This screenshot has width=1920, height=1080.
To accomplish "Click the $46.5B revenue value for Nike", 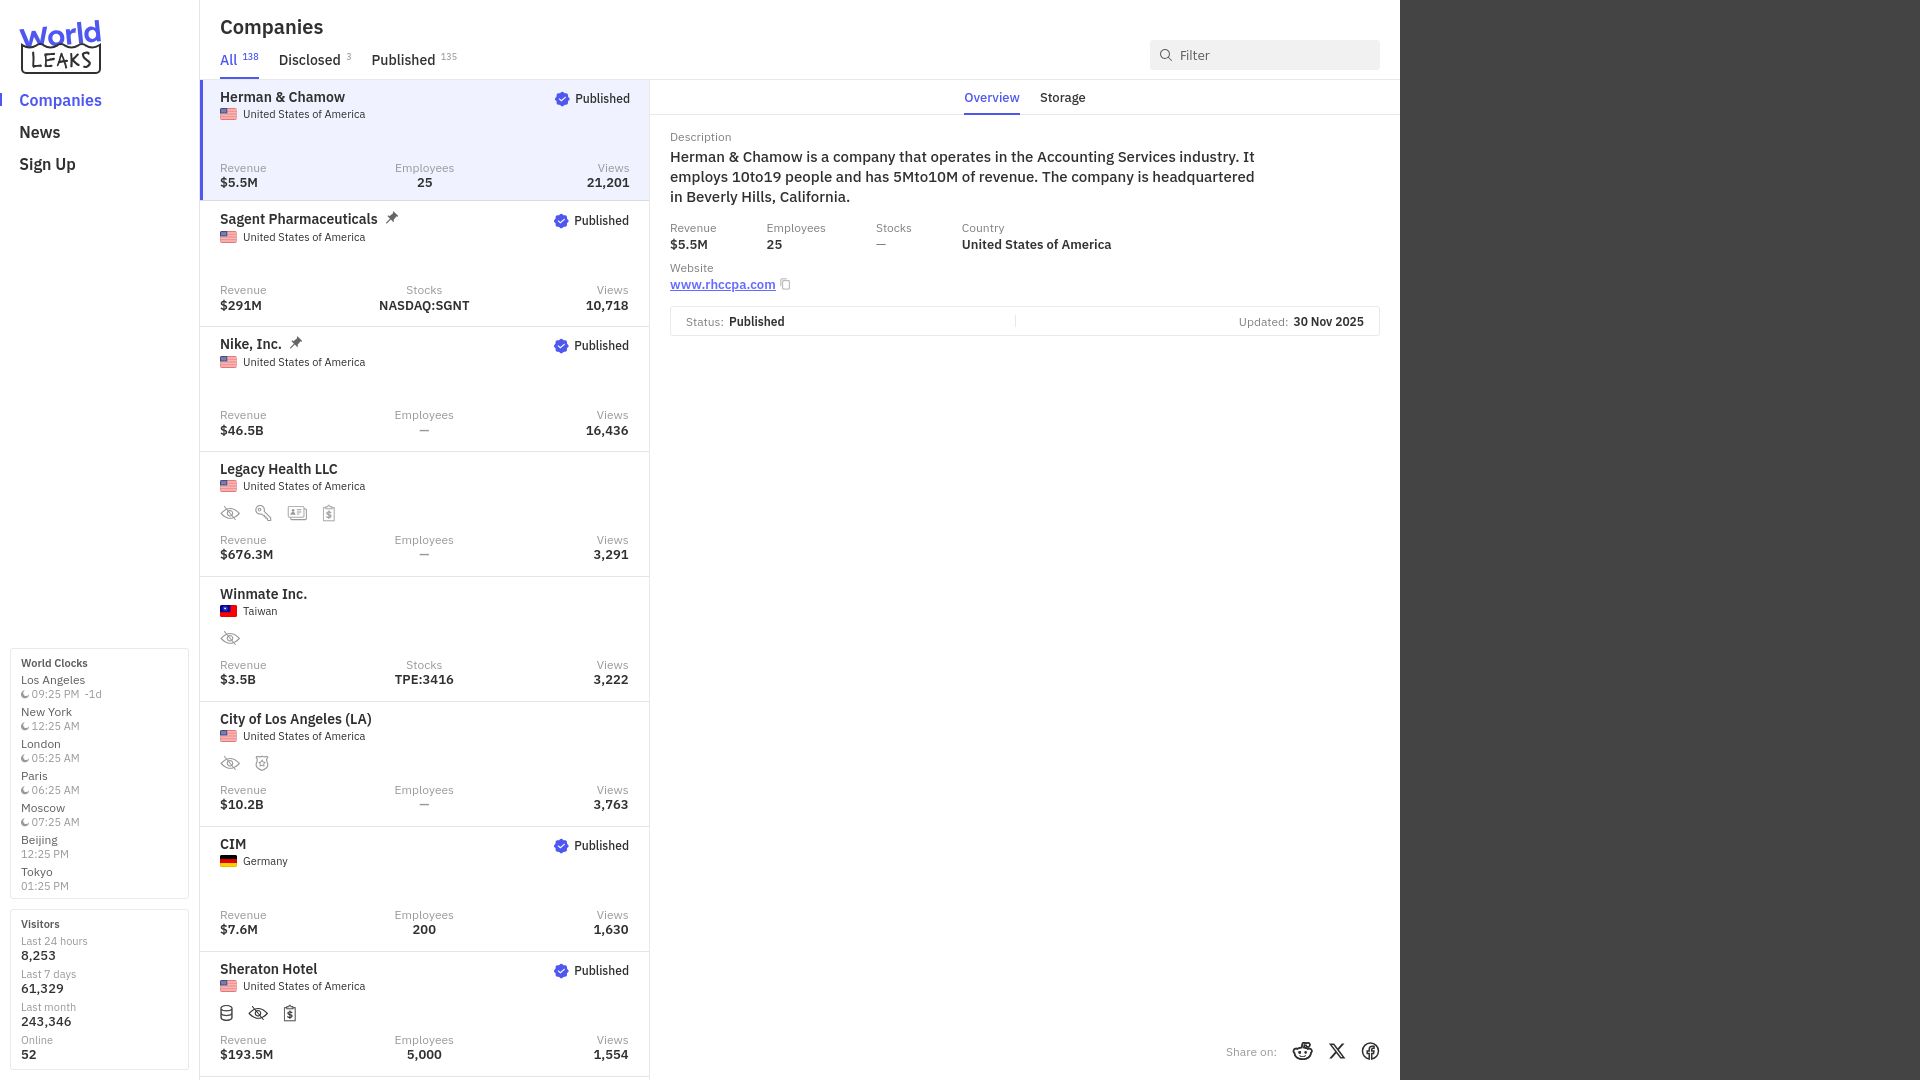I will tap(242, 431).
